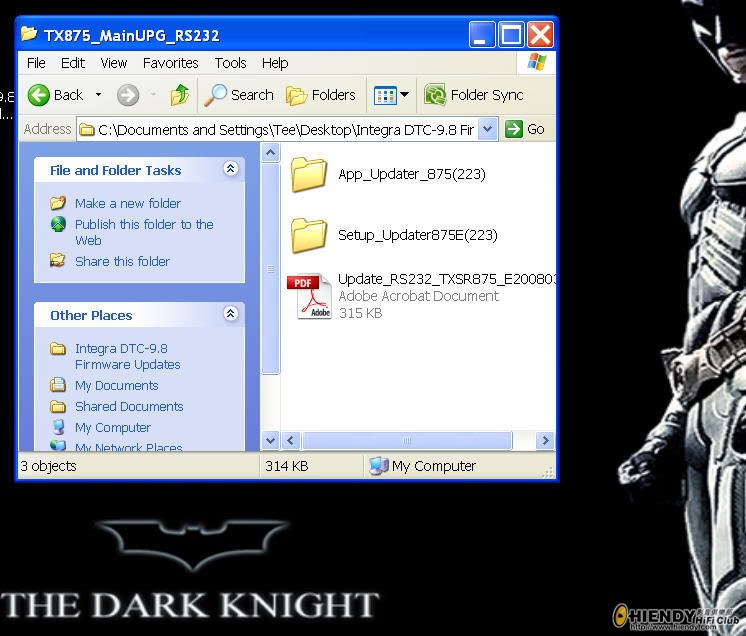Select the Setup_Updater875E(223) folder icon
Image resolution: width=746 pixels, height=636 pixels.
tap(309, 235)
